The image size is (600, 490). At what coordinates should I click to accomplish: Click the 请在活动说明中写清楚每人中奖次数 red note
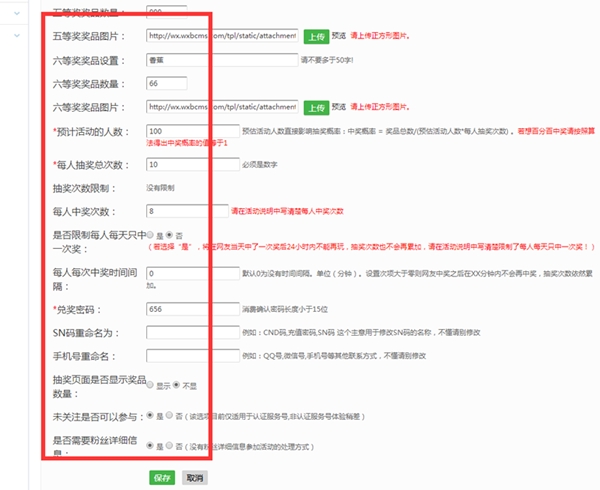[x=287, y=211]
